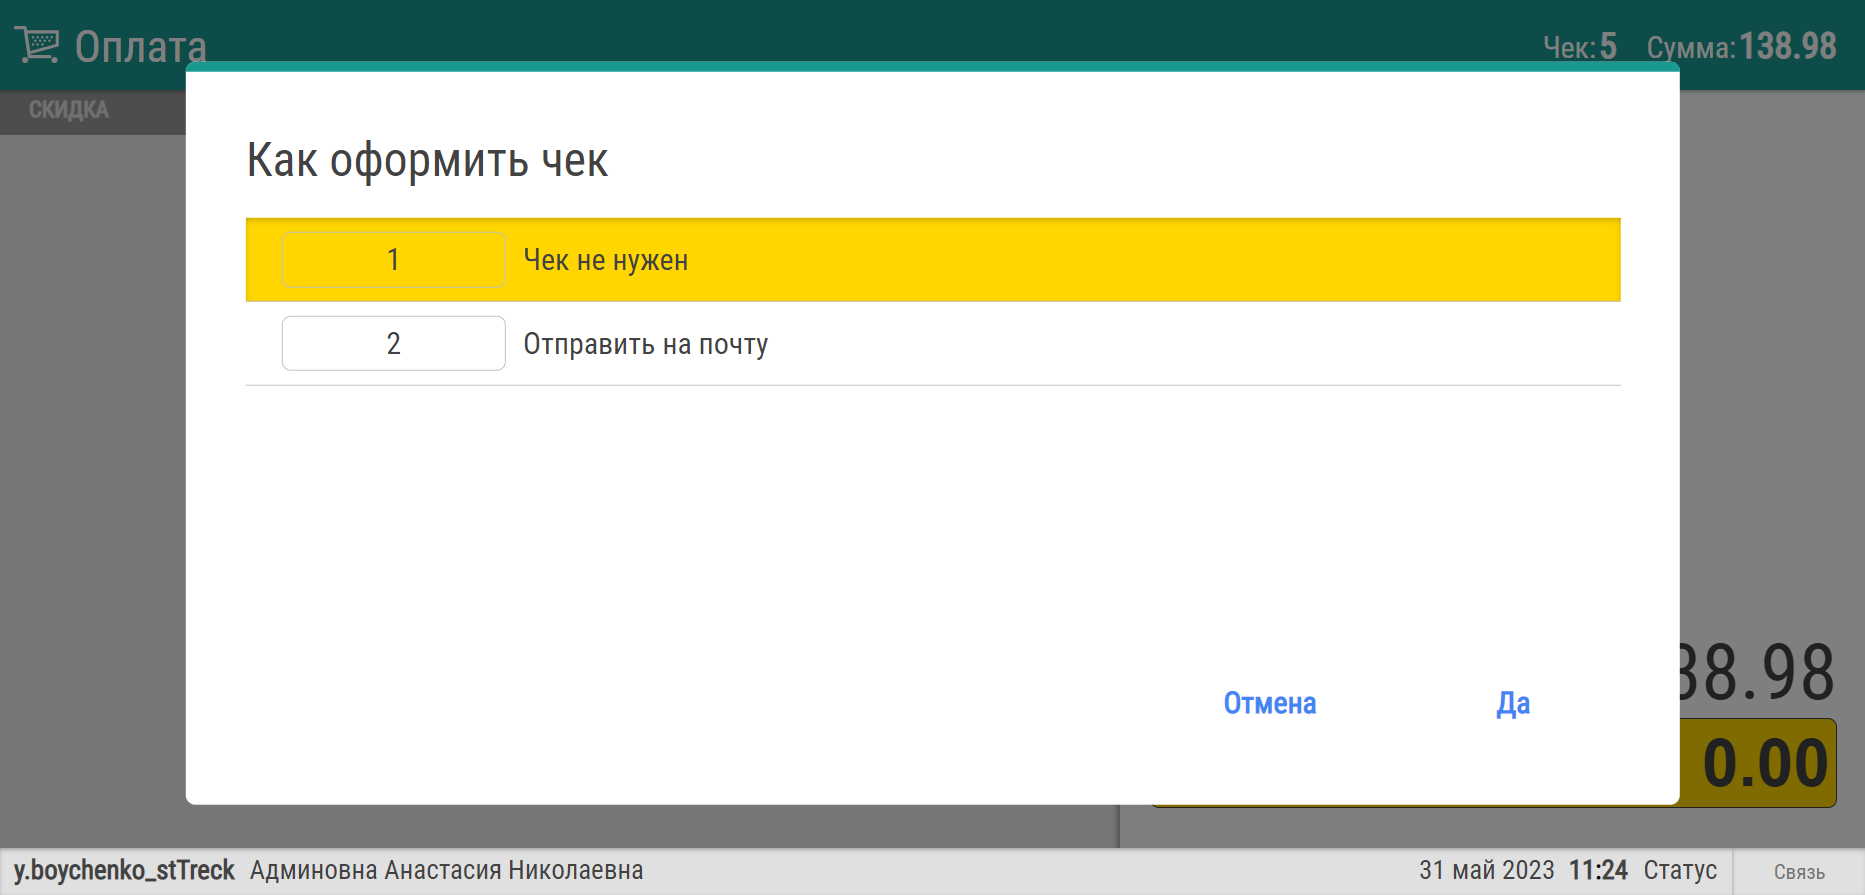Confirm with the Да button
This screenshot has width=1865, height=895.
coord(1513,703)
